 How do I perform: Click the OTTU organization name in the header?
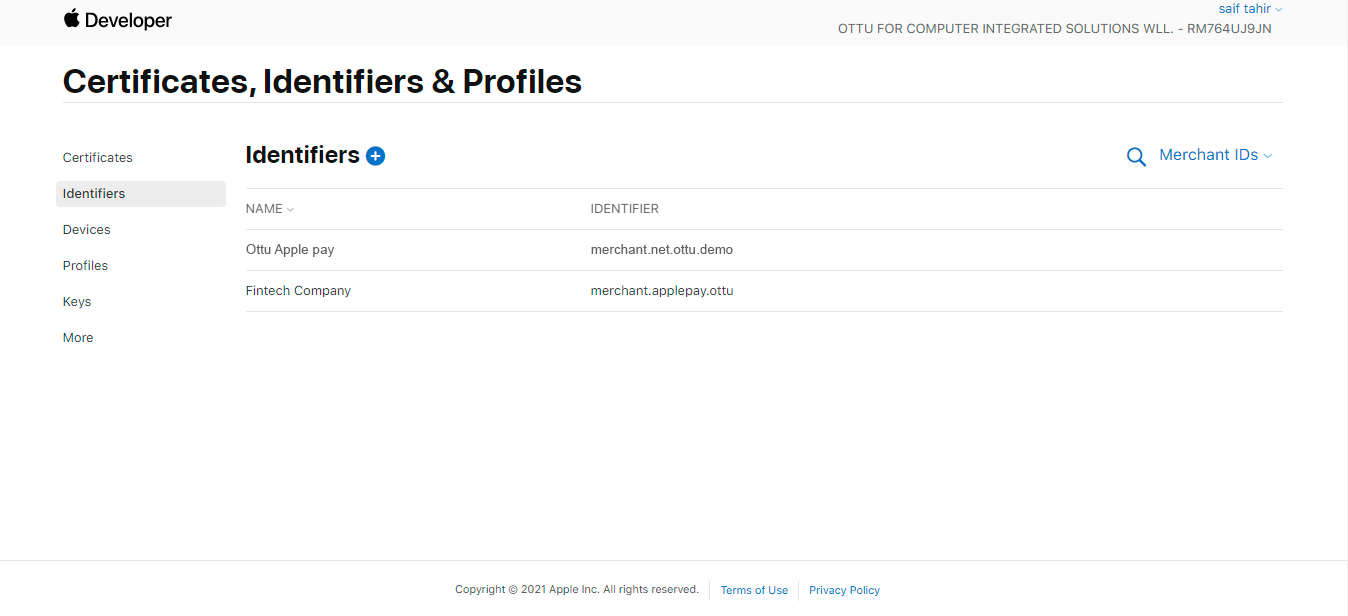point(1055,28)
